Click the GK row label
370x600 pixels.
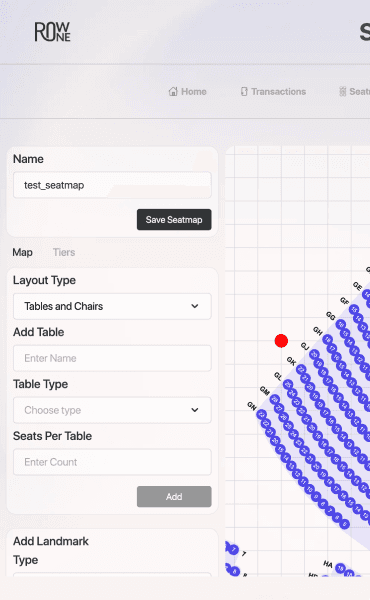(x=292, y=361)
